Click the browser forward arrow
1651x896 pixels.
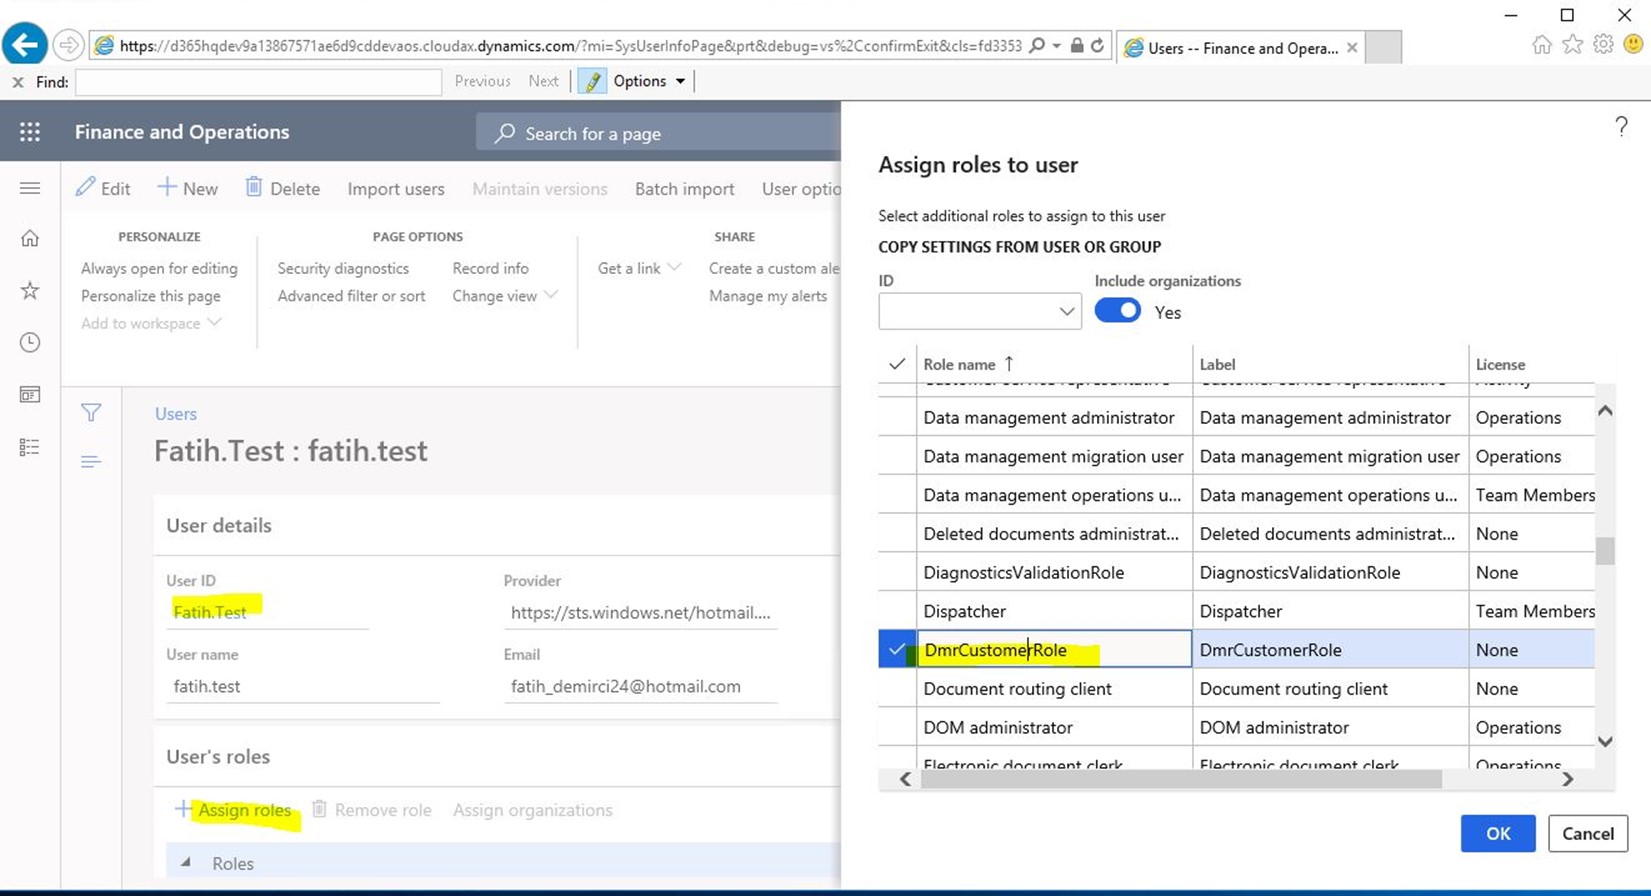point(68,45)
